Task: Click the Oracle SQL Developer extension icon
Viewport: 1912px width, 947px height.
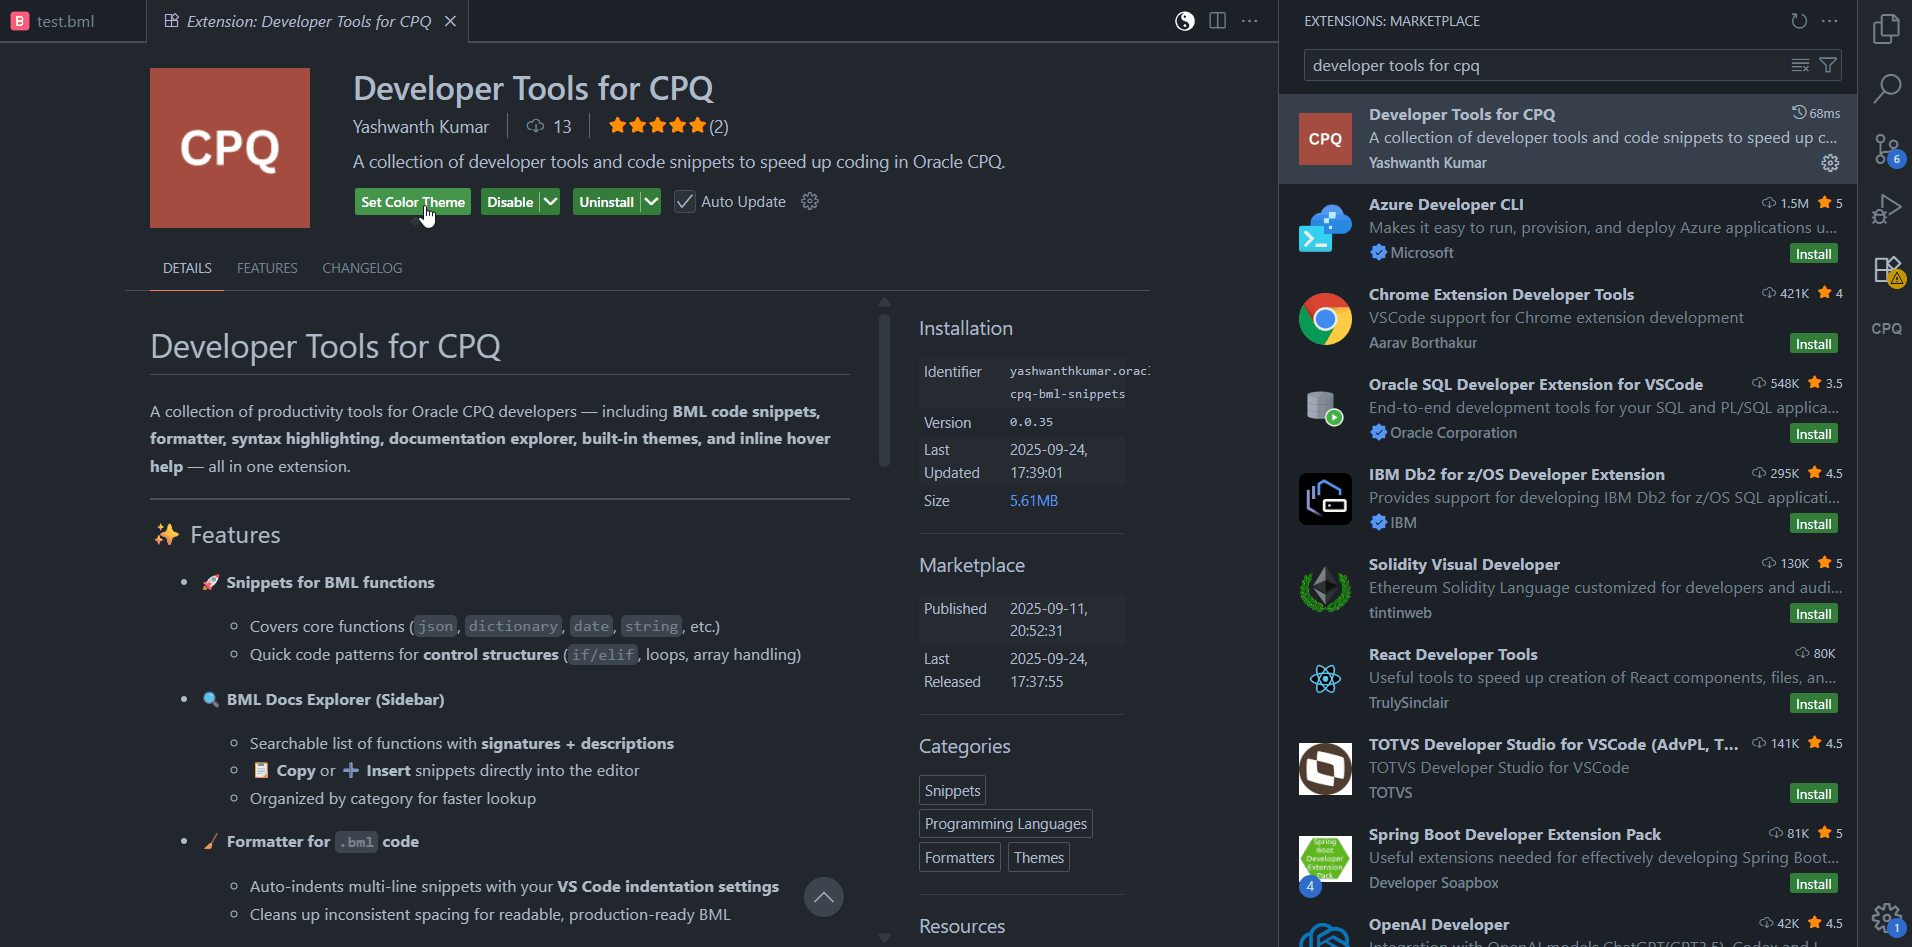Action: (1325, 409)
